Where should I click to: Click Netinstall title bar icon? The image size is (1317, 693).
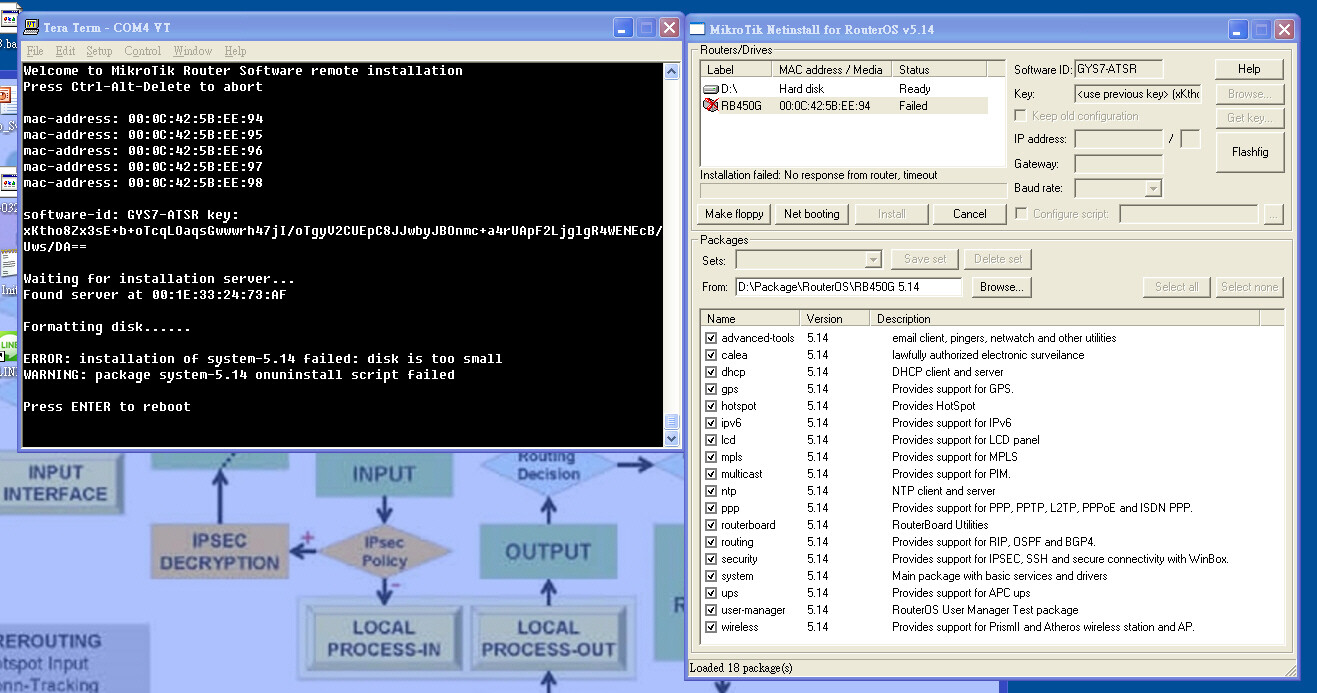(x=698, y=29)
